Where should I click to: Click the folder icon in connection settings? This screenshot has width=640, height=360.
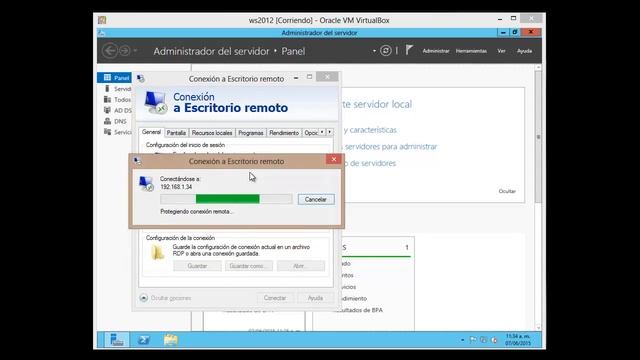[x=157, y=253]
